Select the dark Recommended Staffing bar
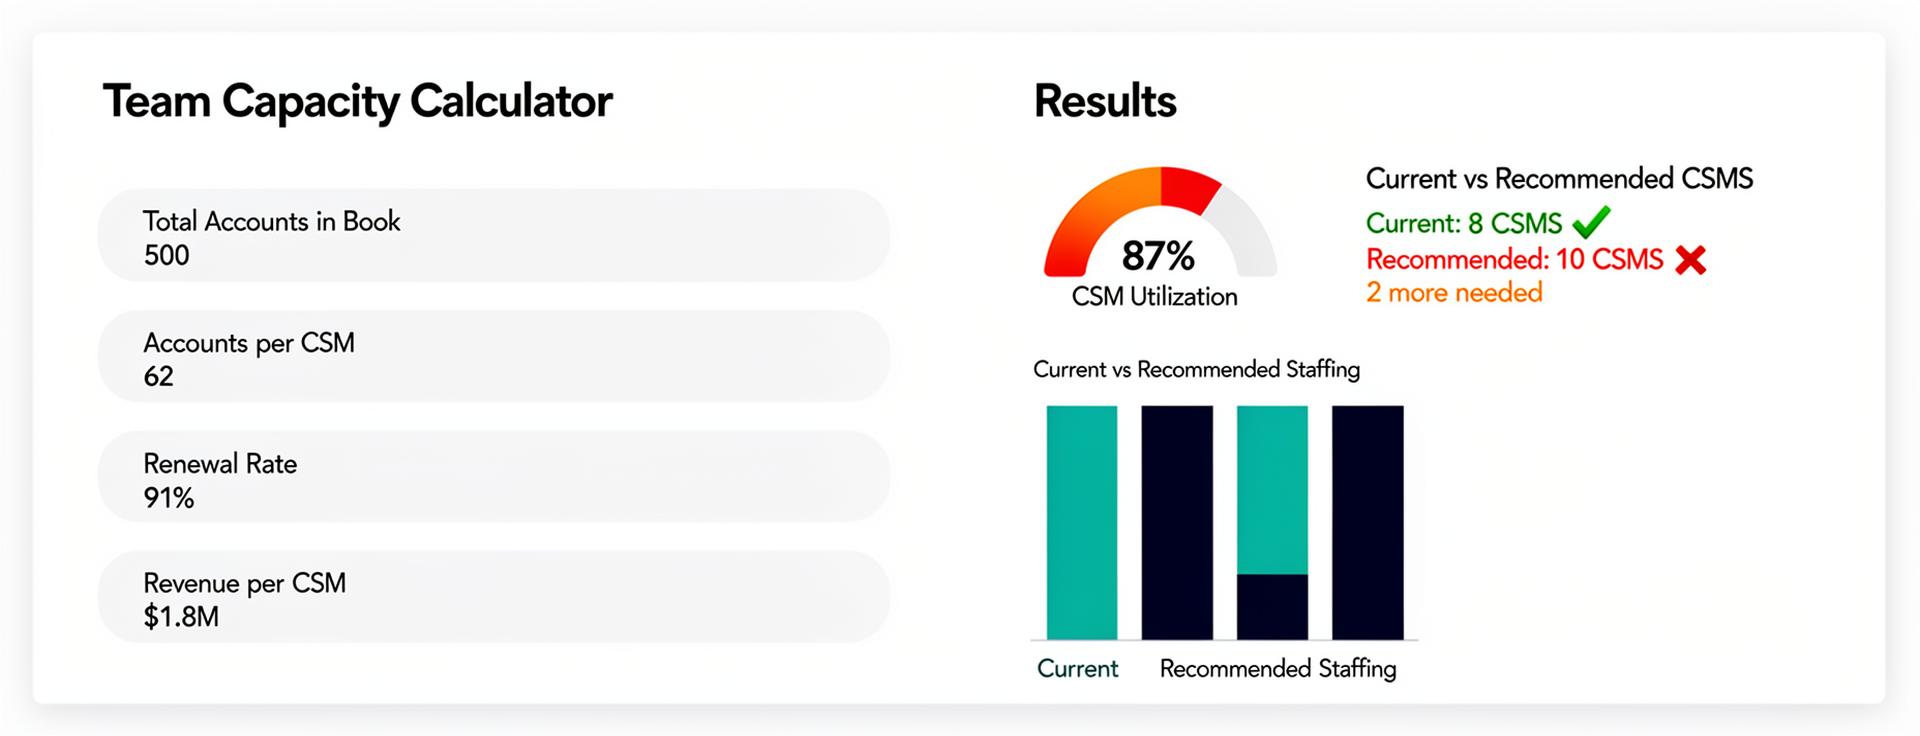This screenshot has width=1920, height=736. tap(1177, 520)
